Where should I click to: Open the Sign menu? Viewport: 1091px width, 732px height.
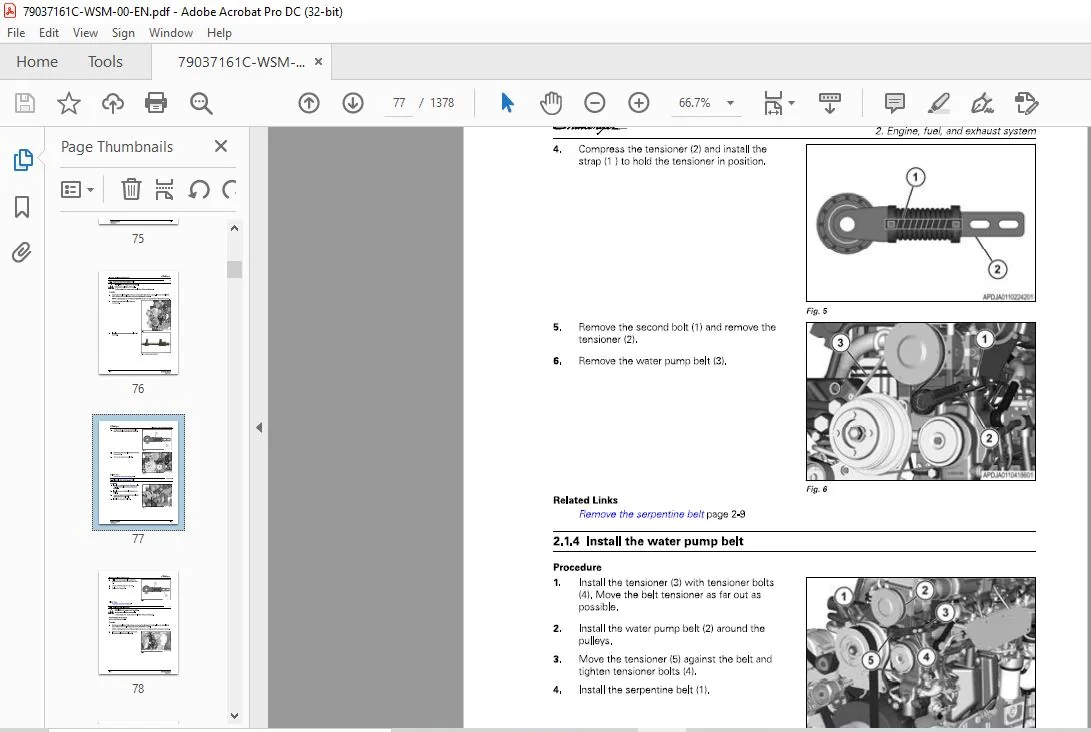[x=123, y=33]
